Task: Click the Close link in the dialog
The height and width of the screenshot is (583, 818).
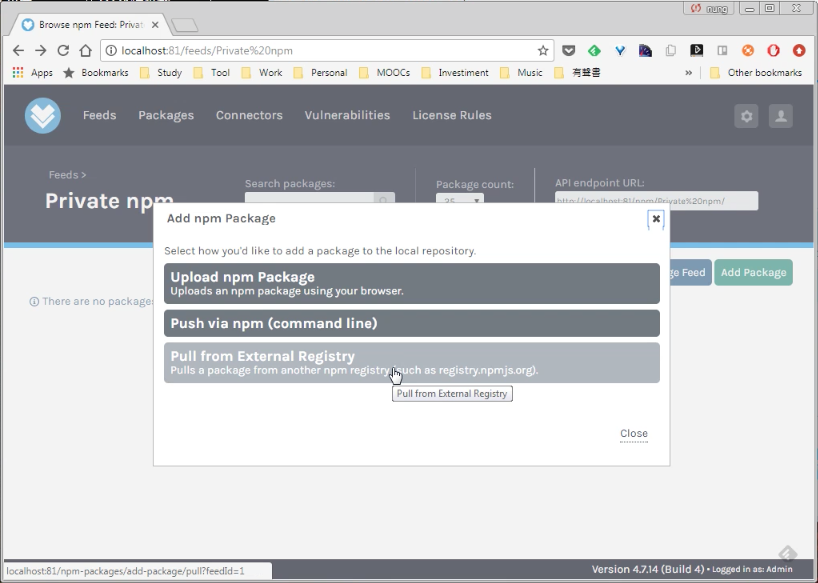Action: click(634, 434)
